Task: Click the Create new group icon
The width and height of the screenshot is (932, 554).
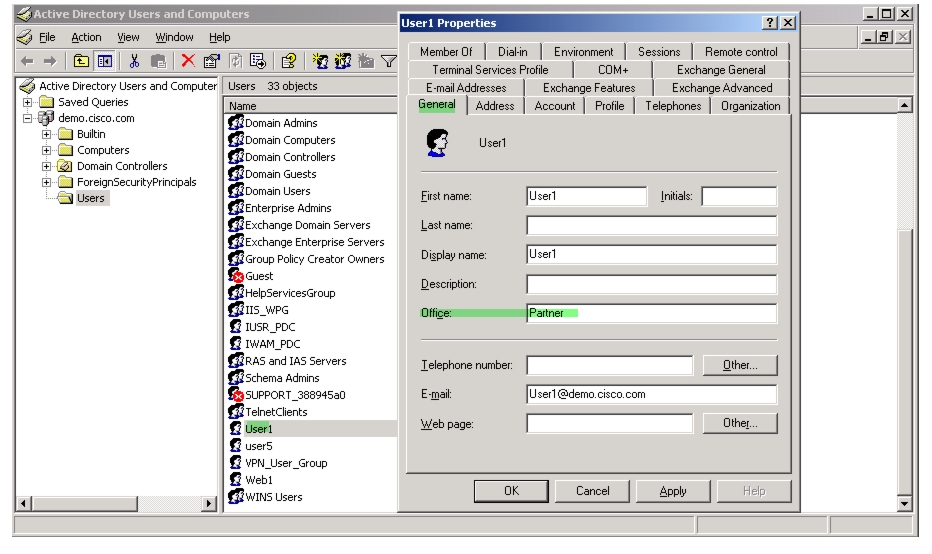Action: click(343, 61)
